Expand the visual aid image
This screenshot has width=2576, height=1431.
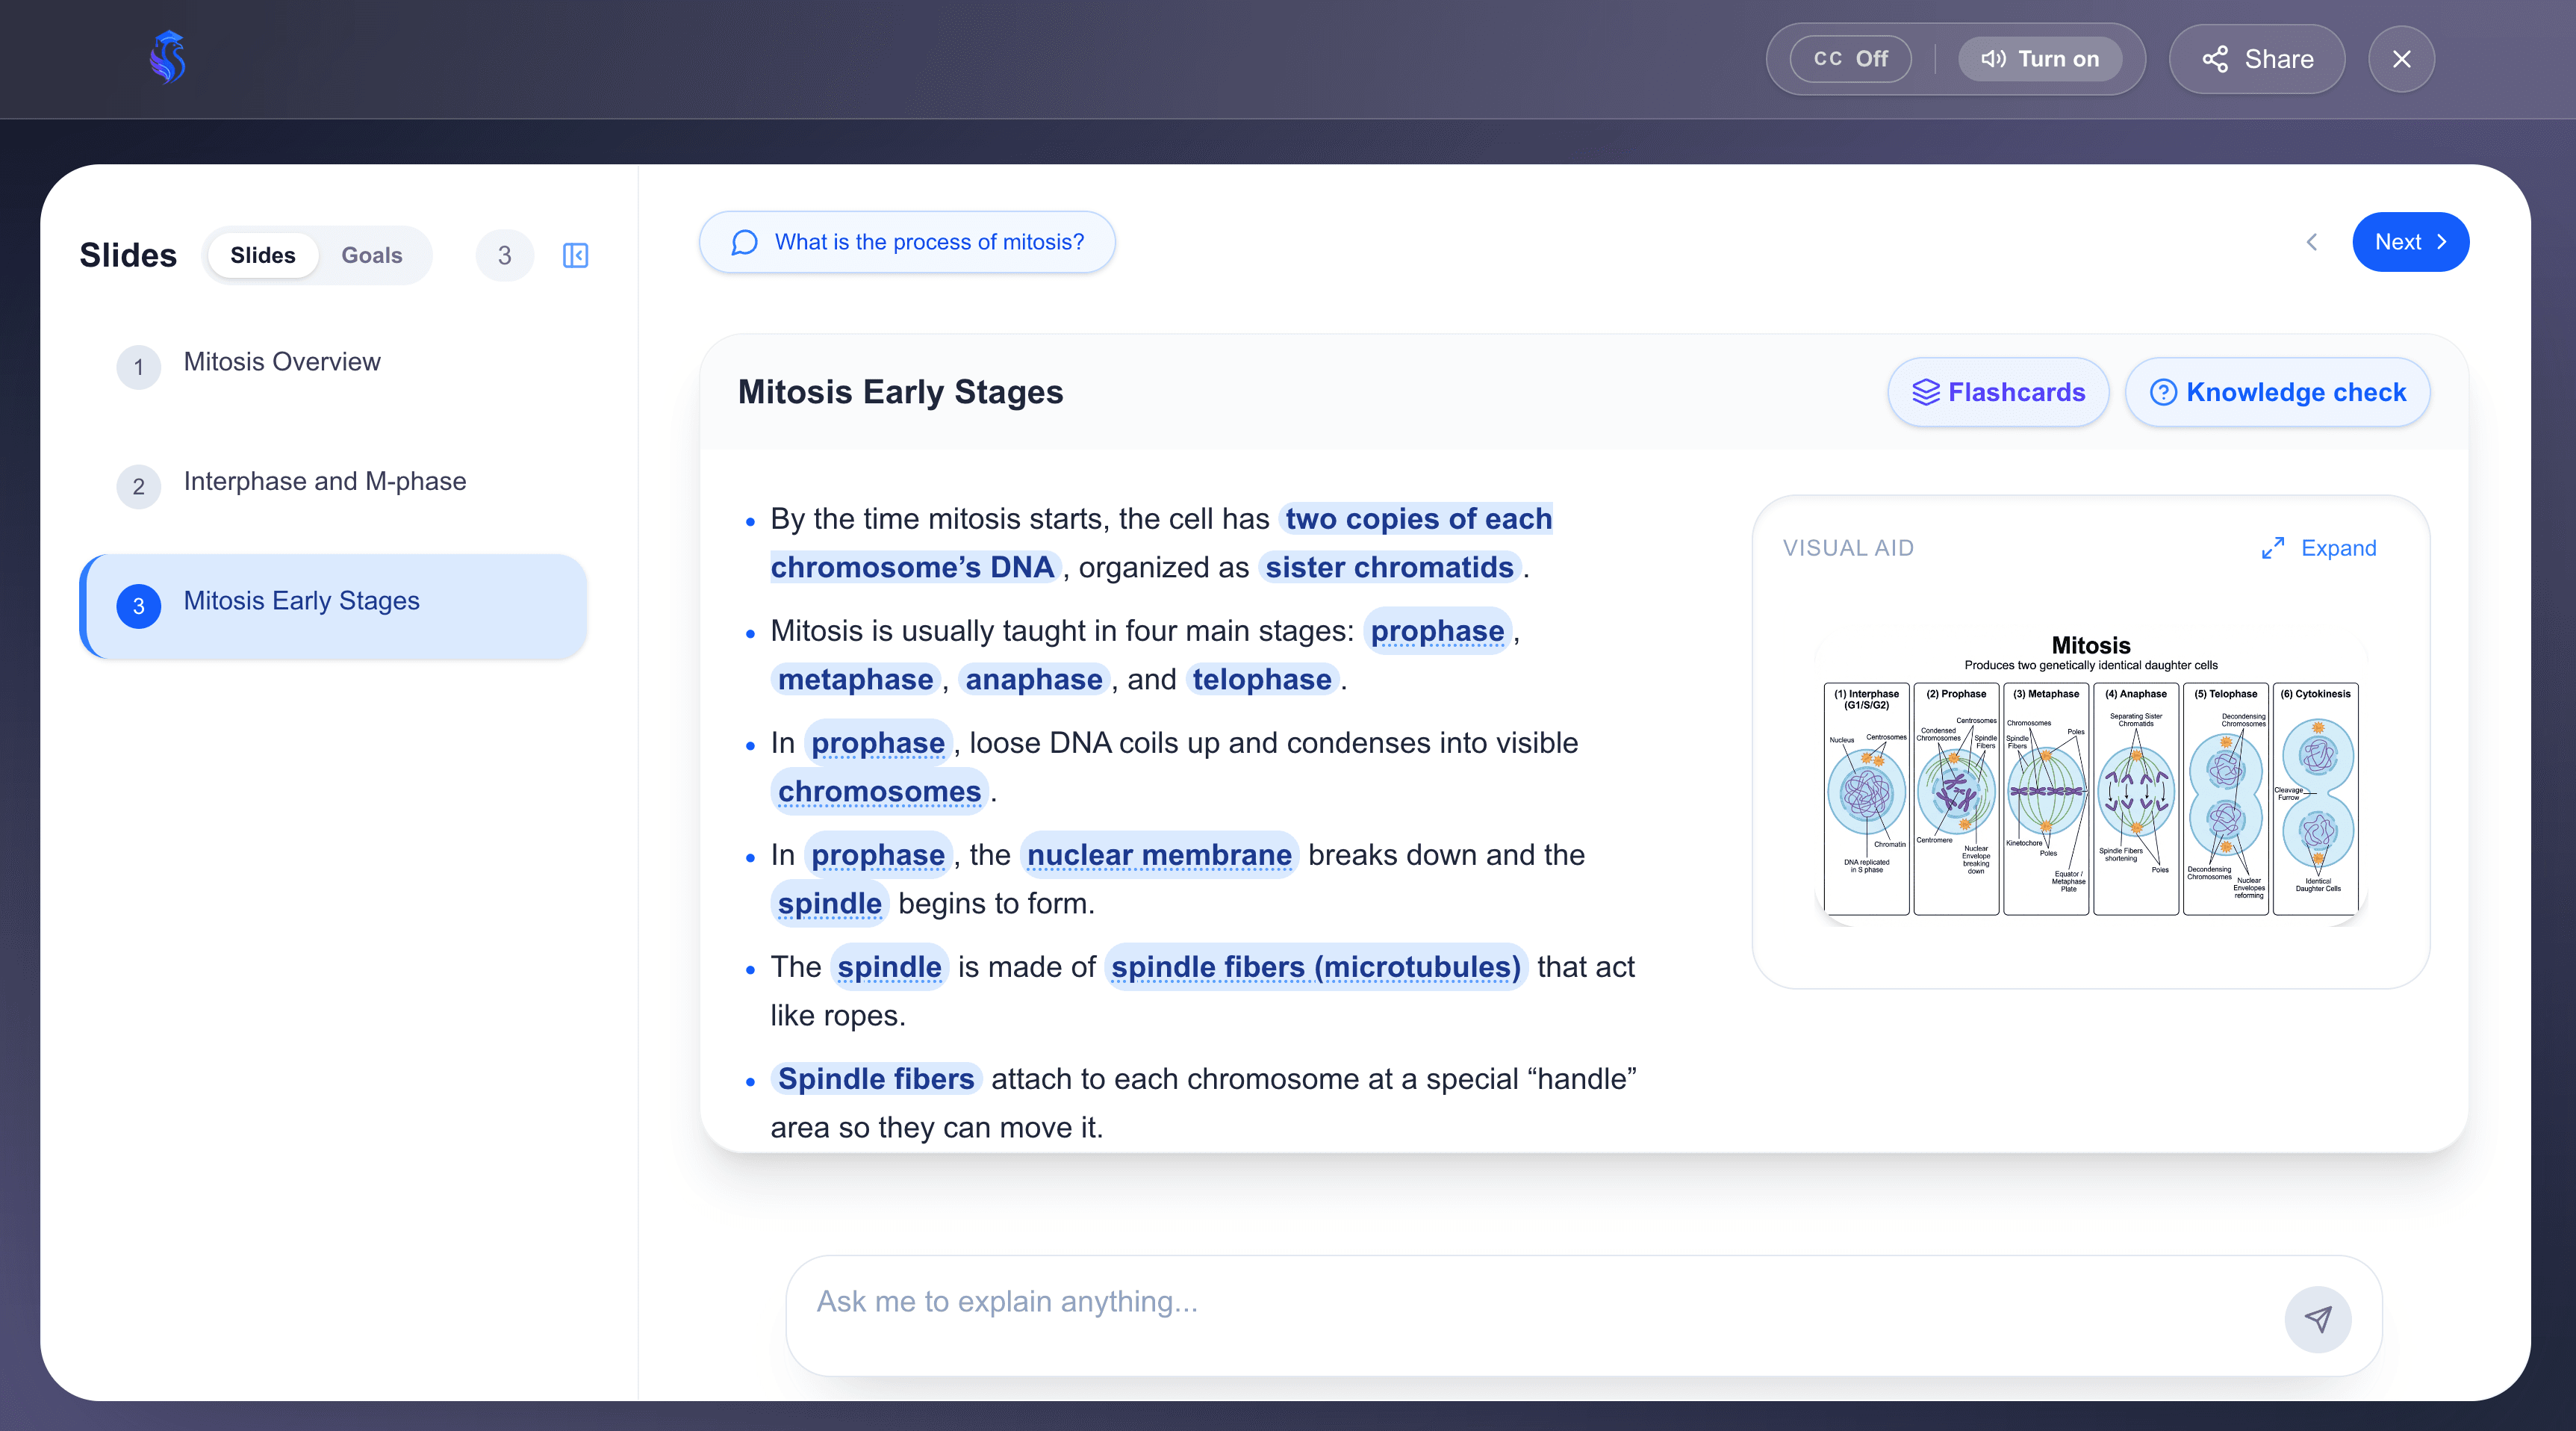[2318, 548]
